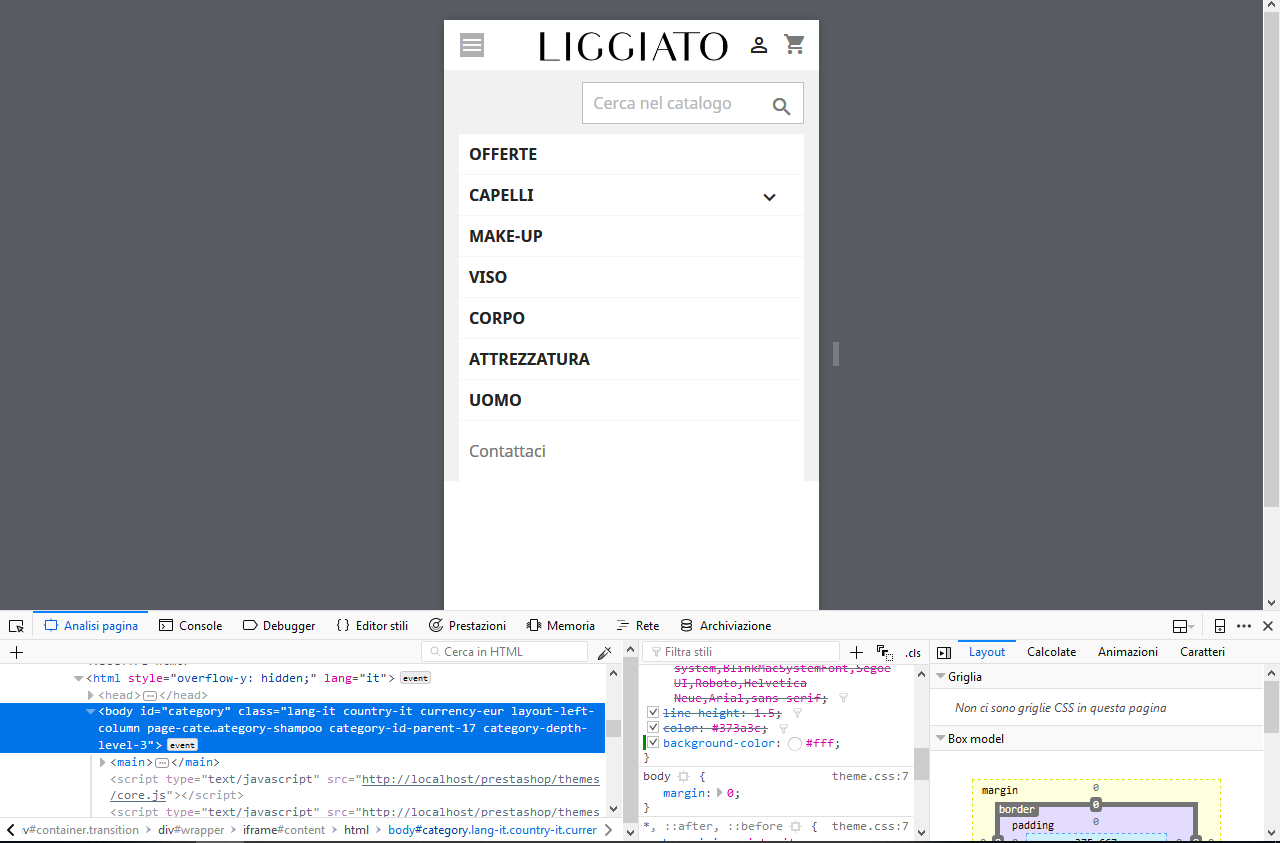
Task: Go to the MAKE-UP category
Action: (x=506, y=236)
